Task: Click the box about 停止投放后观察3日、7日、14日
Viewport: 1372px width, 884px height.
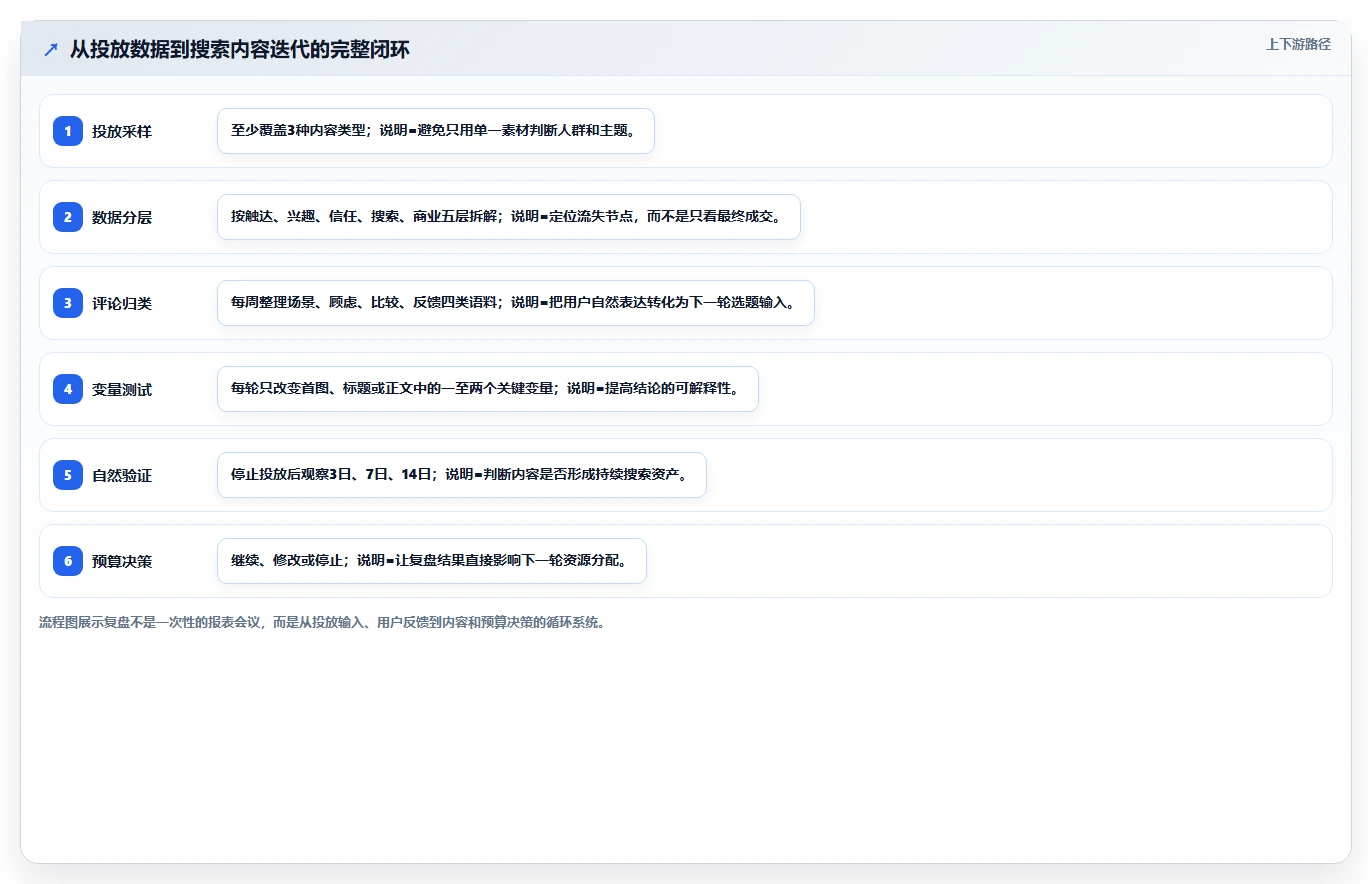Action: tap(462, 475)
